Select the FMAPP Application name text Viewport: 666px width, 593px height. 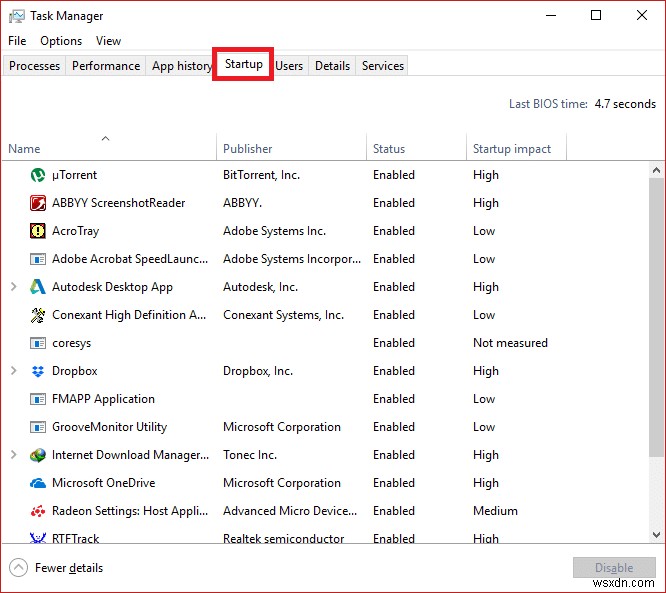(x=103, y=399)
